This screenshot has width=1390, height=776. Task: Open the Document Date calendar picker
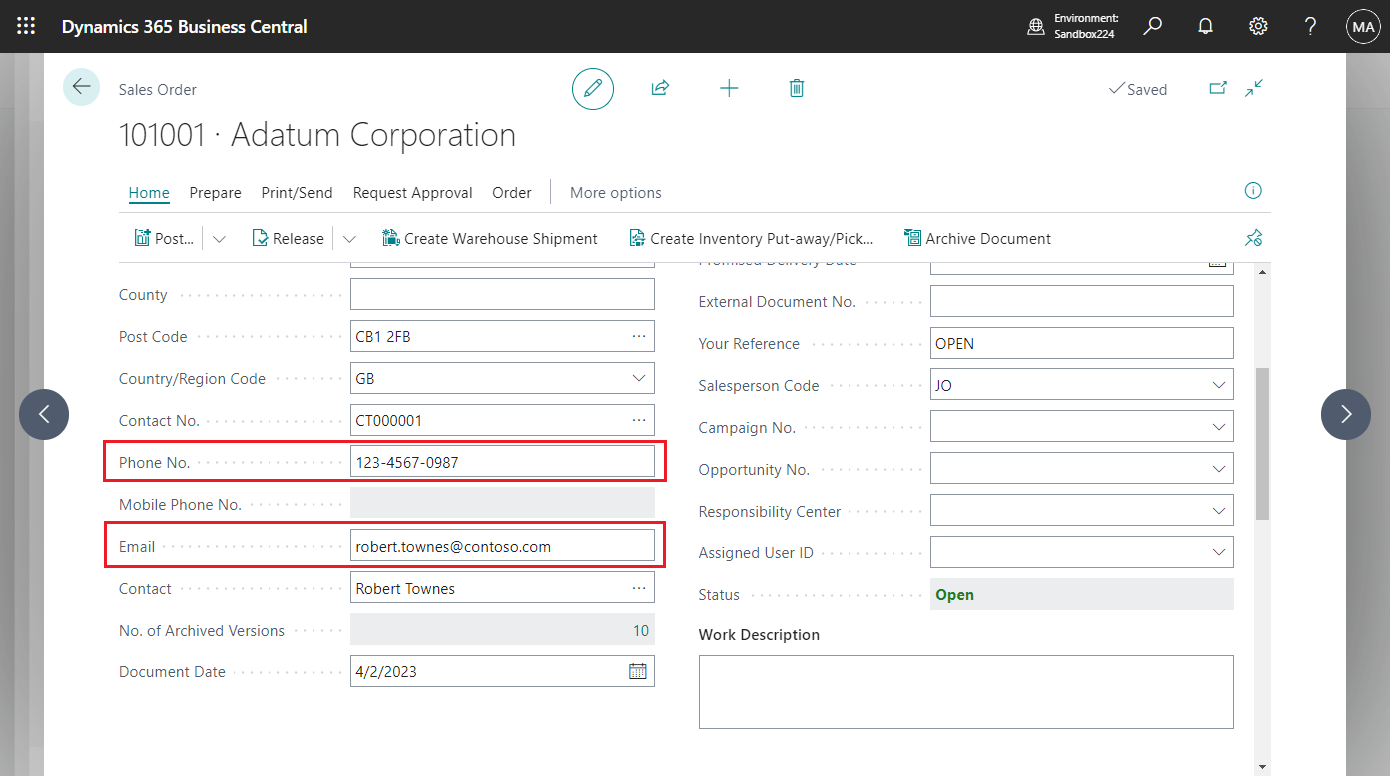pyautogui.click(x=637, y=670)
